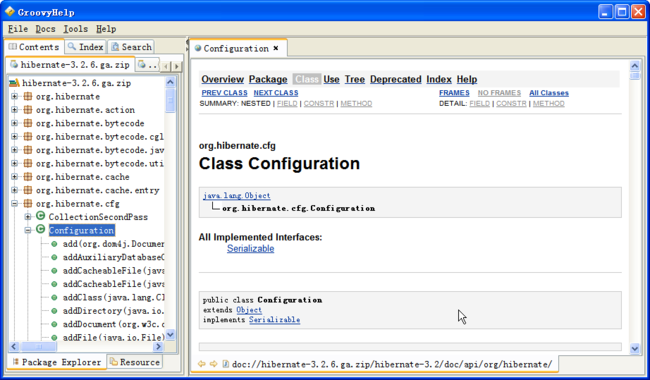Click the tree panel scroll down arrow
The height and width of the screenshot is (380, 650).
pyautogui.click(x=170, y=334)
